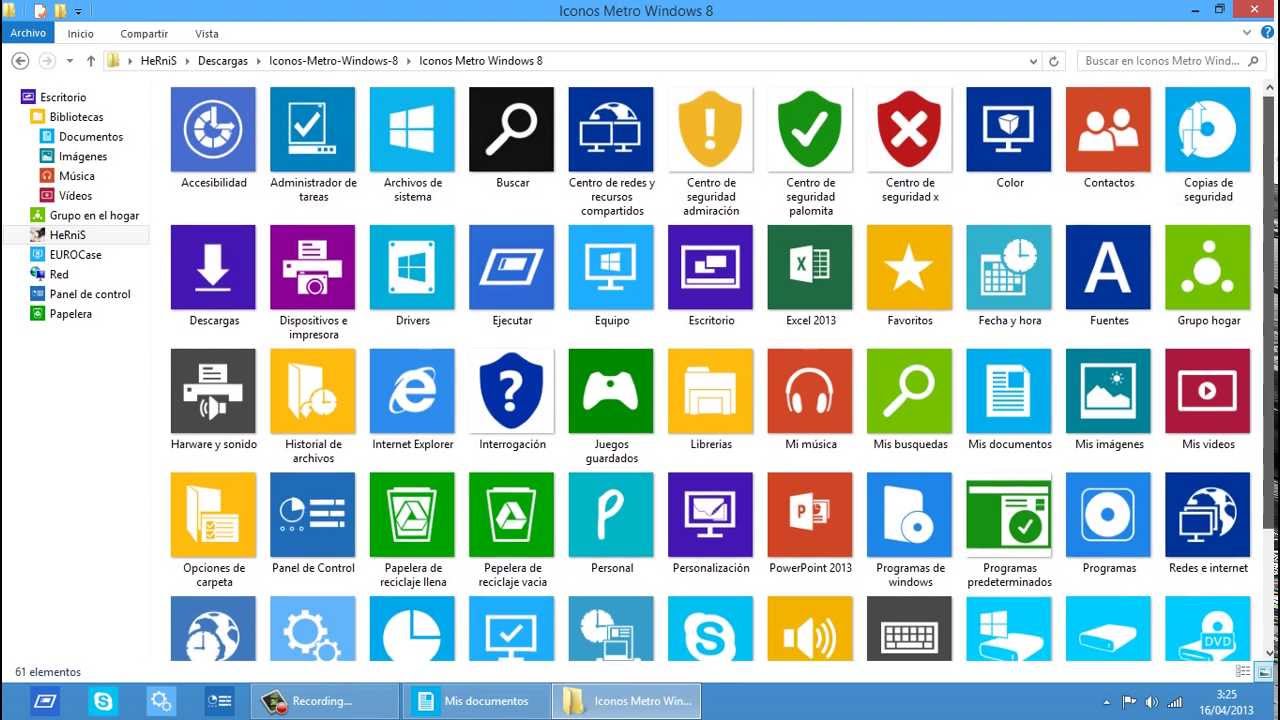This screenshot has width=1280, height=720.
Task: Select Centro de seguridad x red shield
Action: [910, 130]
